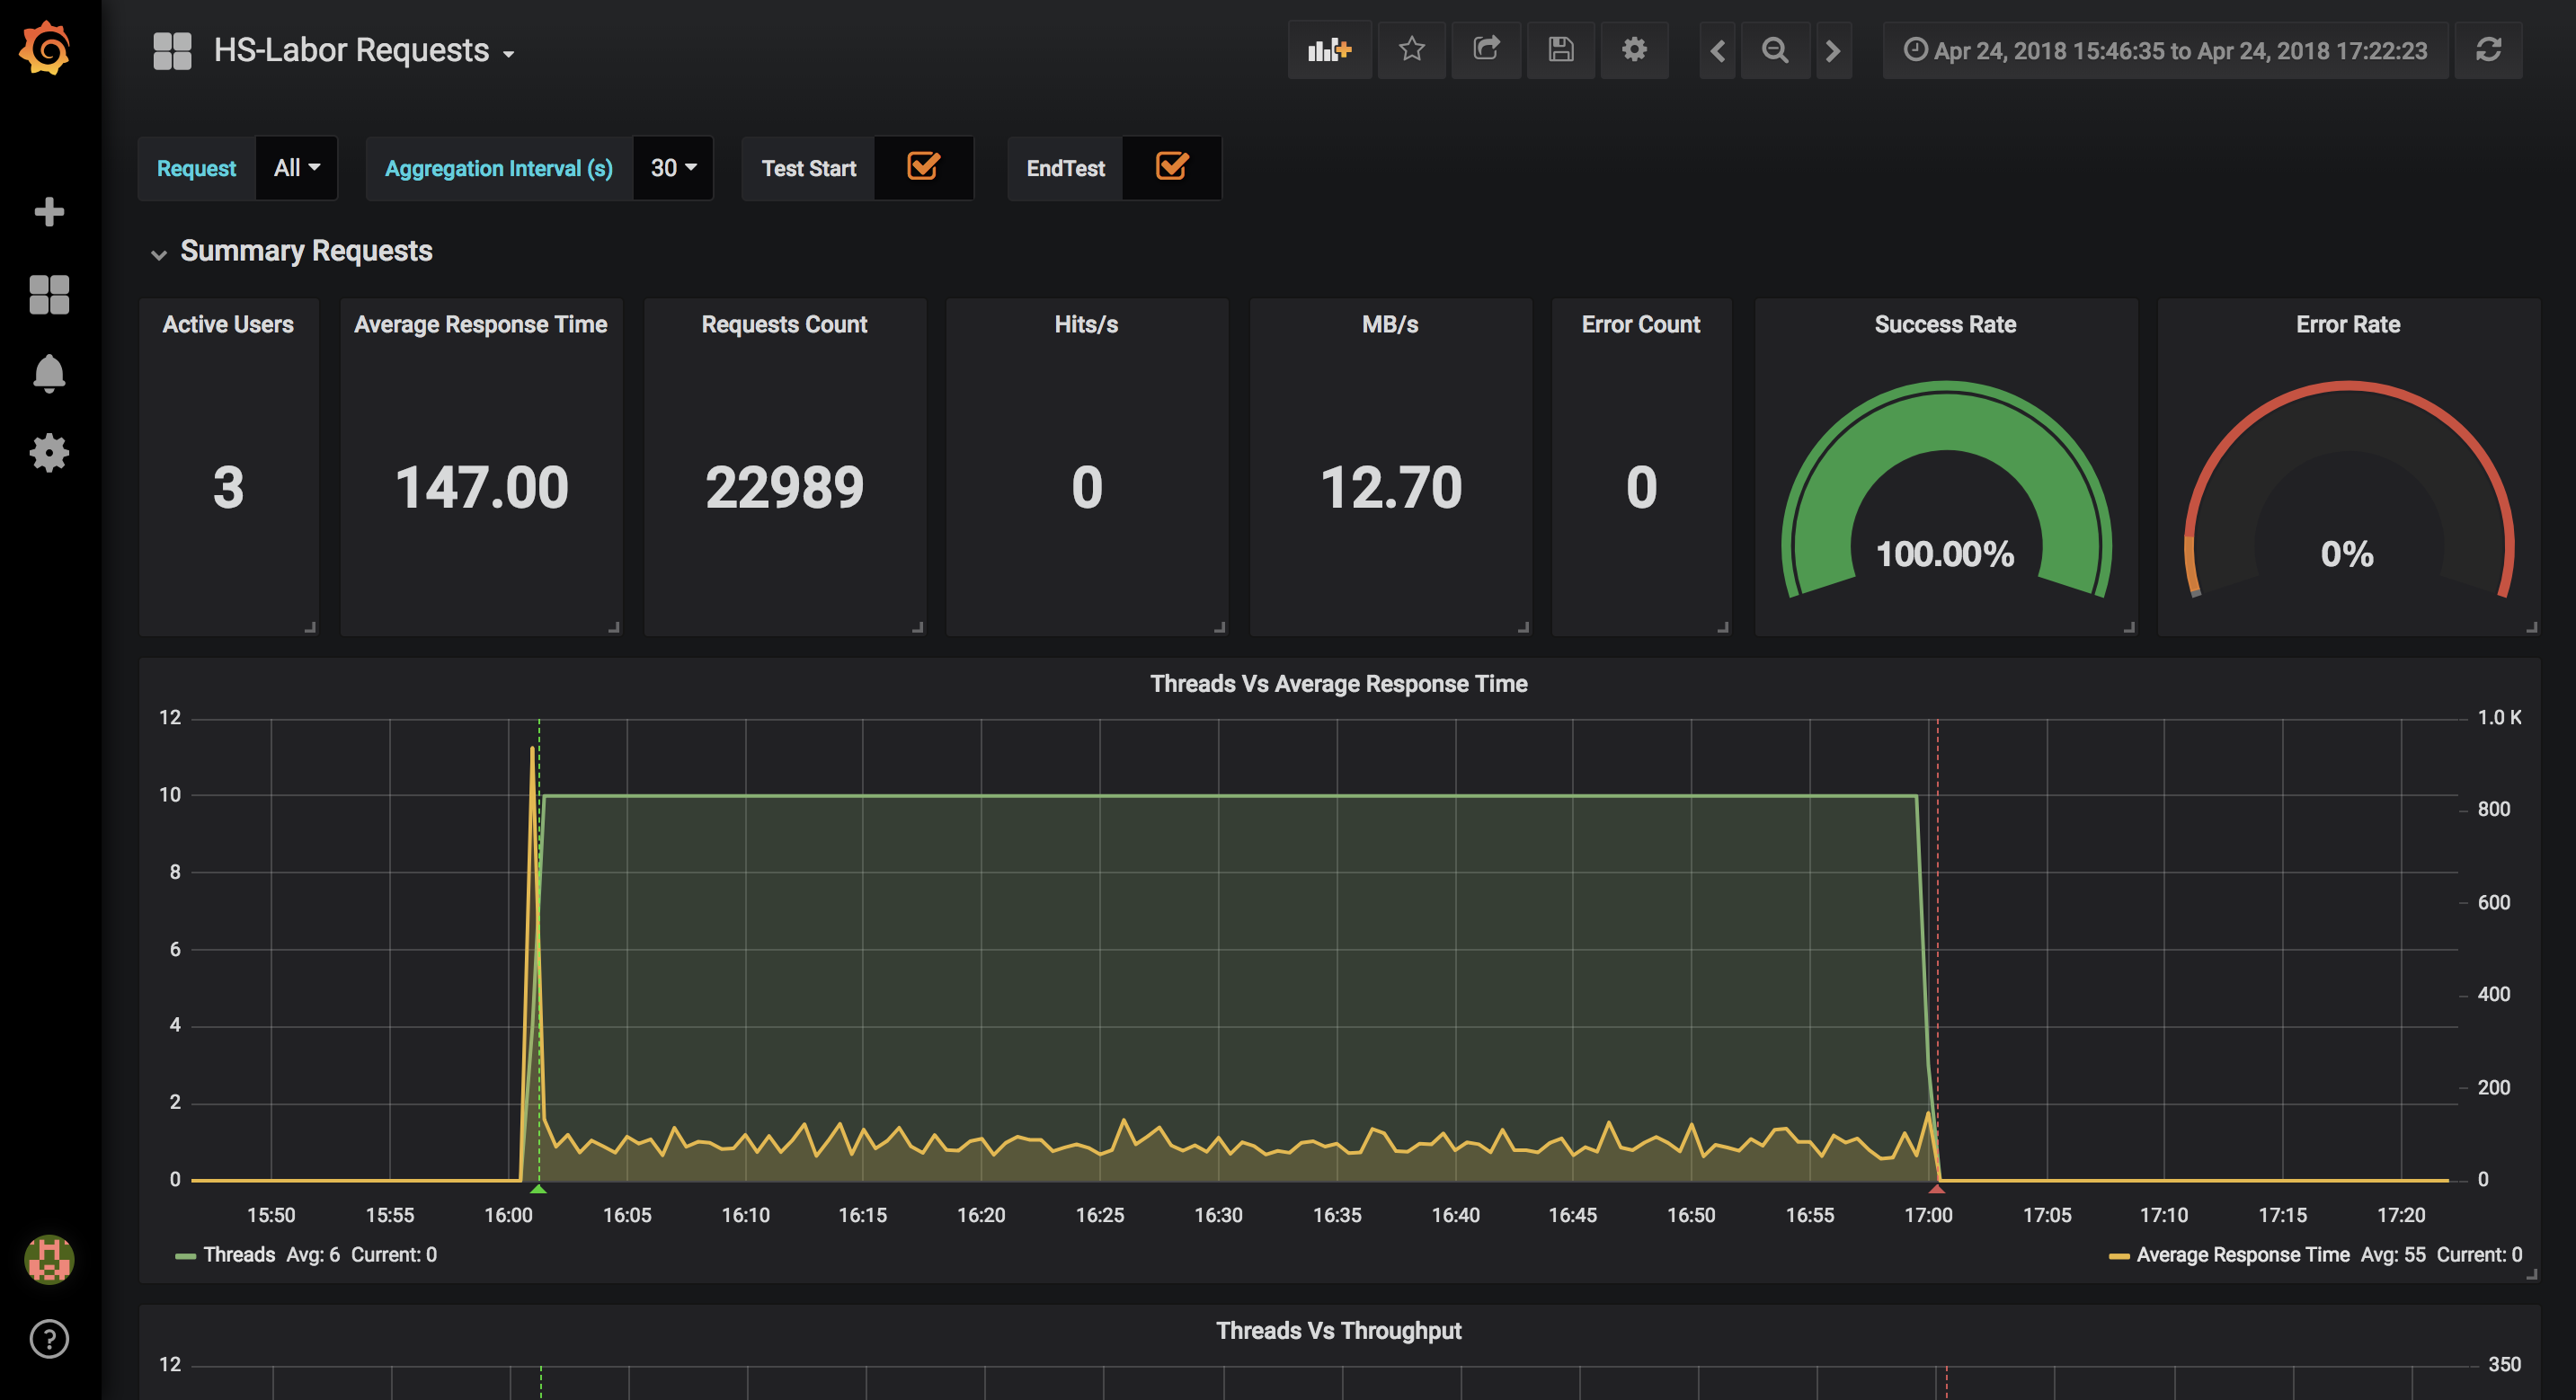Open the HS-Labor Requests dashboard picker

[x=363, y=51]
